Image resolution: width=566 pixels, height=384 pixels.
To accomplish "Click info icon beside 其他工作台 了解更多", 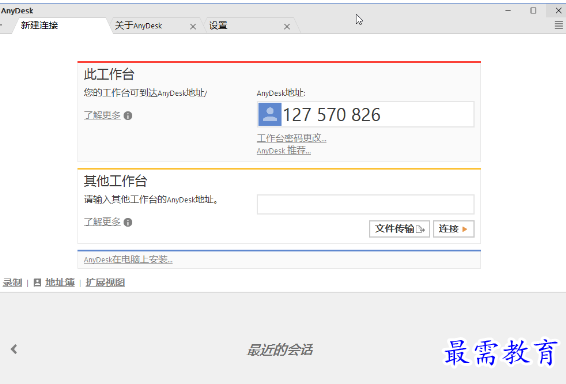I will (x=128, y=222).
